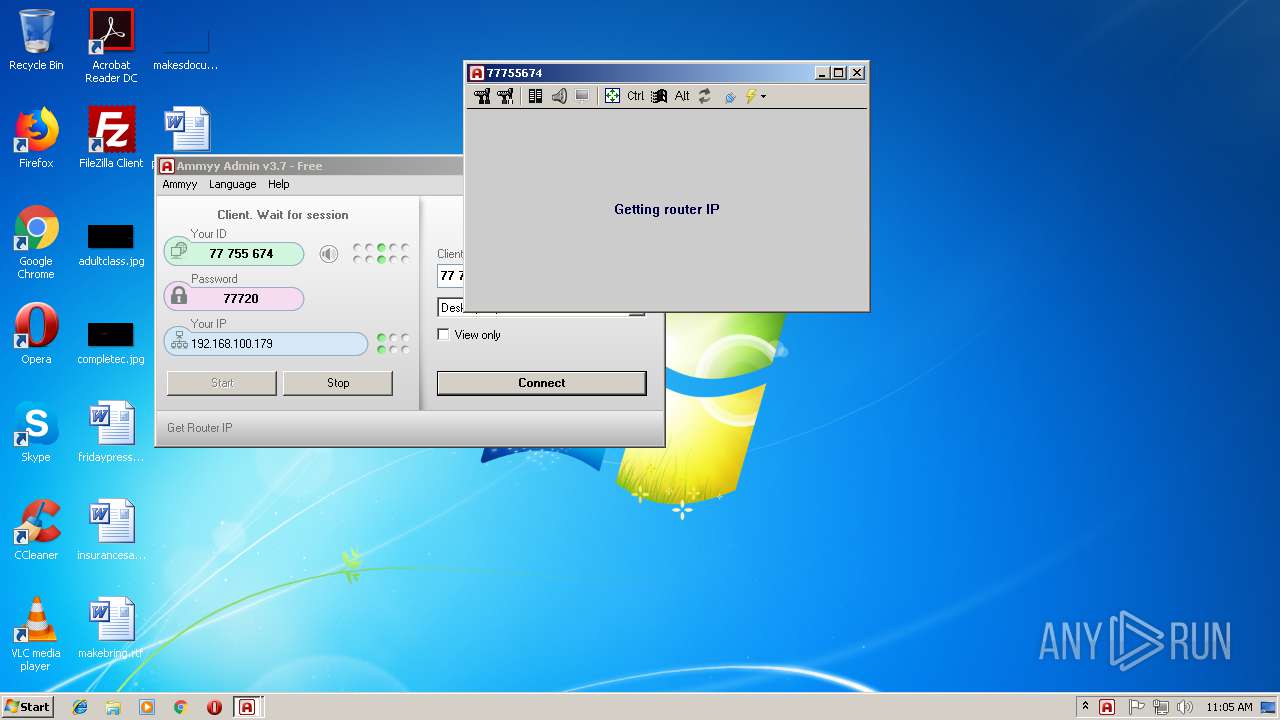Click the Your IP field 192.168.100.179

[x=266, y=343]
